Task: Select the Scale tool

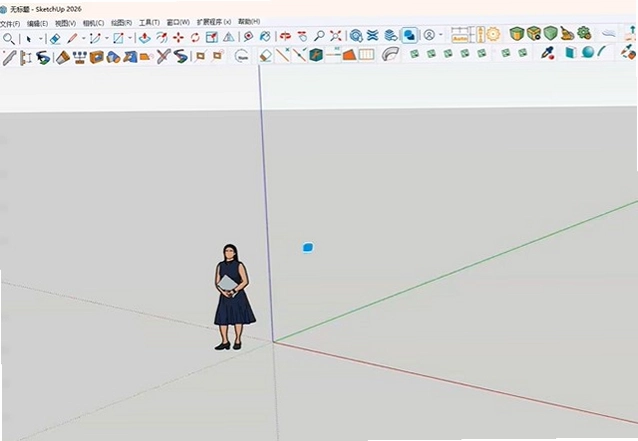Action: pyautogui.click(x=212, y=37)
